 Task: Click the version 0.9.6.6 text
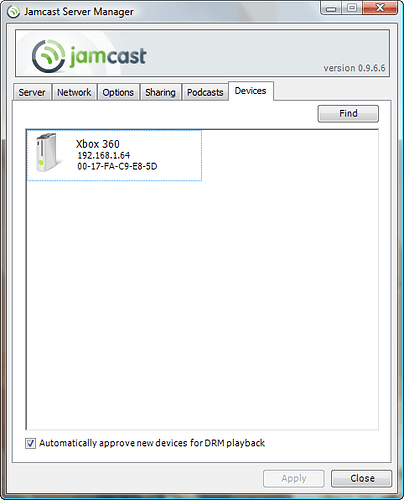(354, 68)
